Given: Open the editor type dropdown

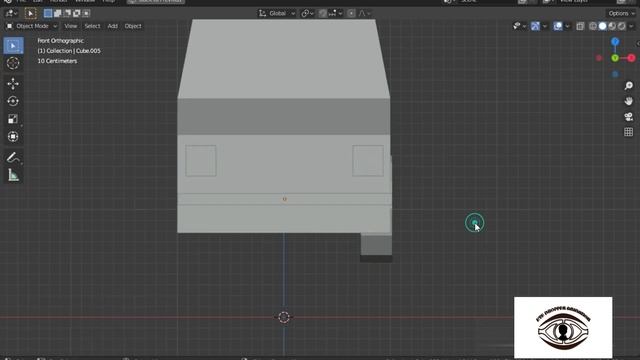Looking at the screenshot, I should pos(11,13).
